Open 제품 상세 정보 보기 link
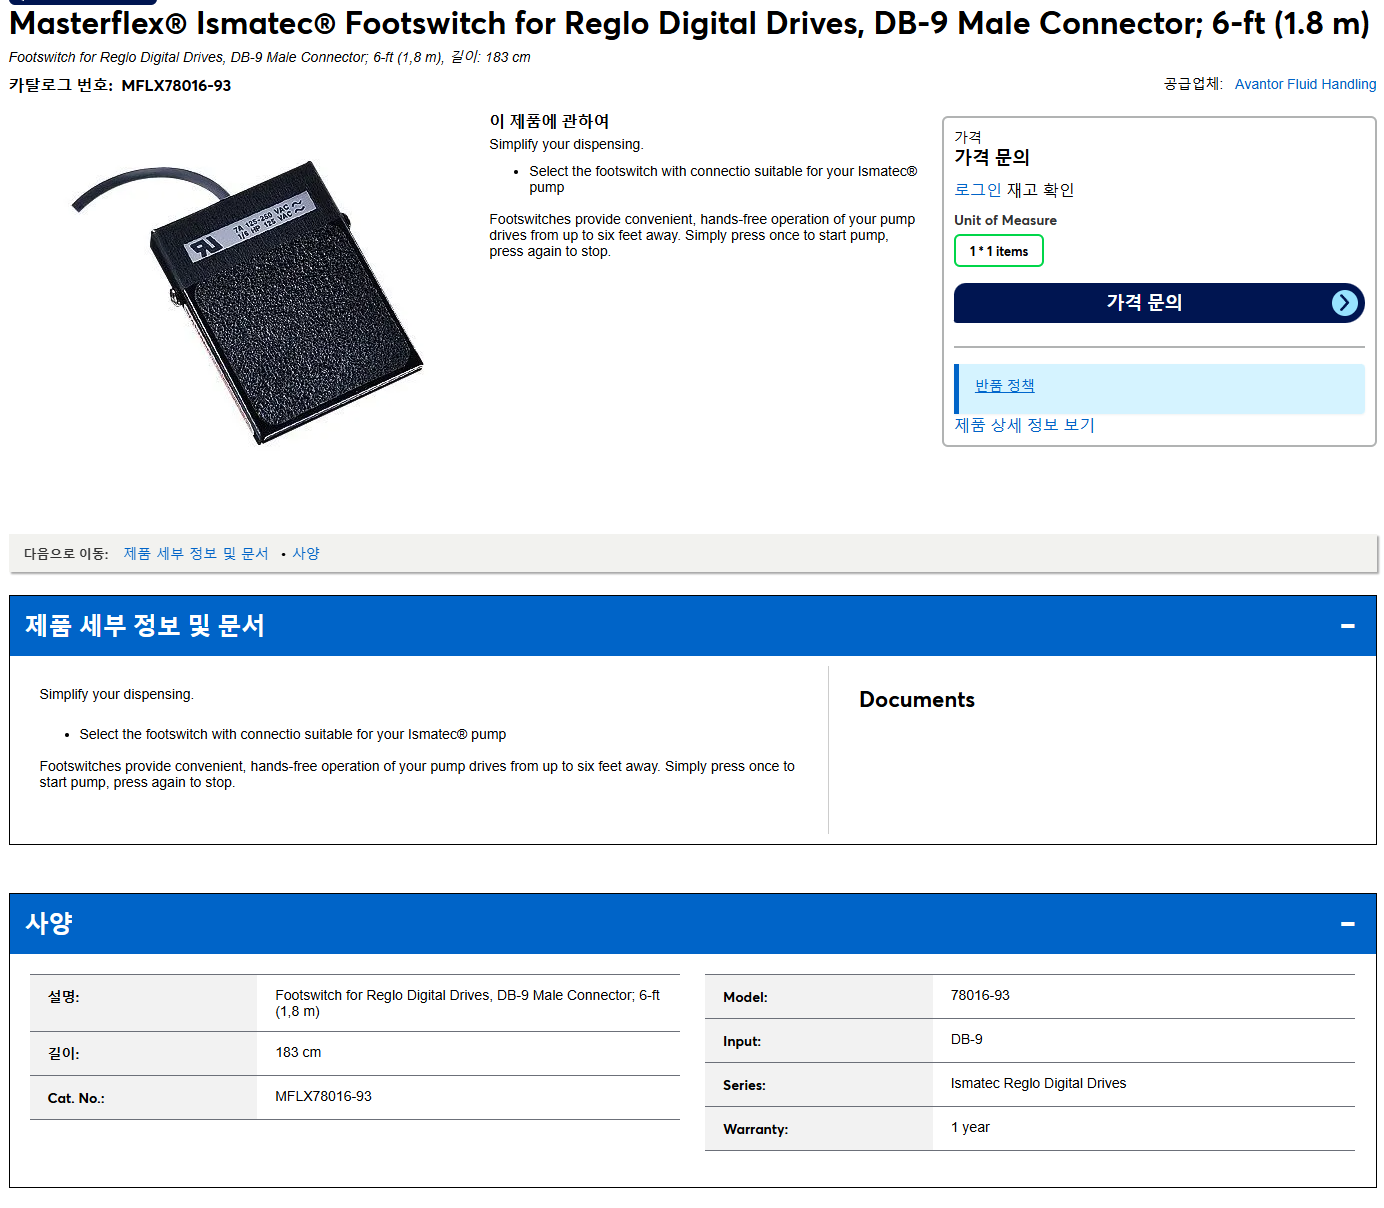The height and width of the screenshot is (1208, 1384). tap(1024, 425)
